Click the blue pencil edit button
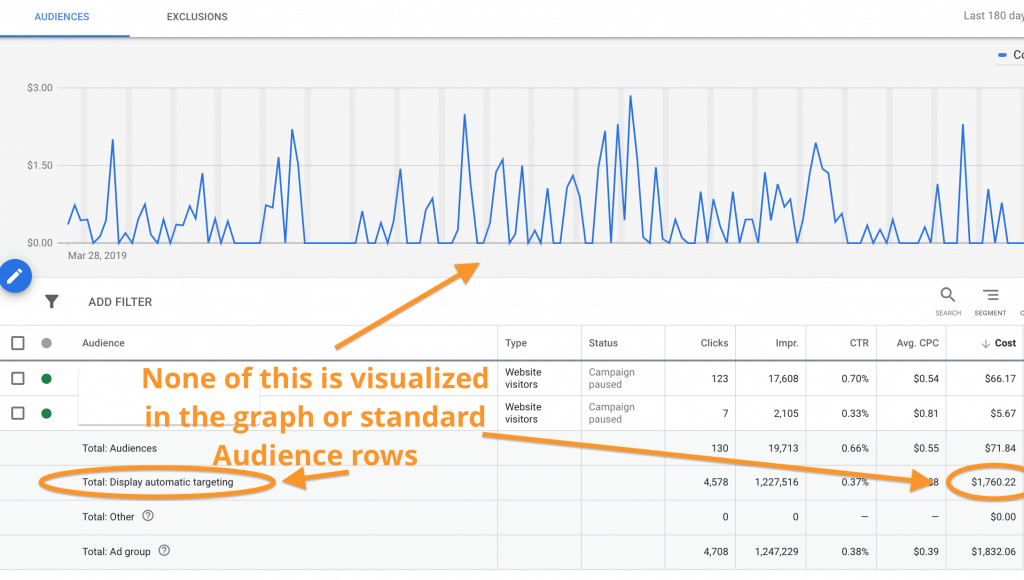 15,276
